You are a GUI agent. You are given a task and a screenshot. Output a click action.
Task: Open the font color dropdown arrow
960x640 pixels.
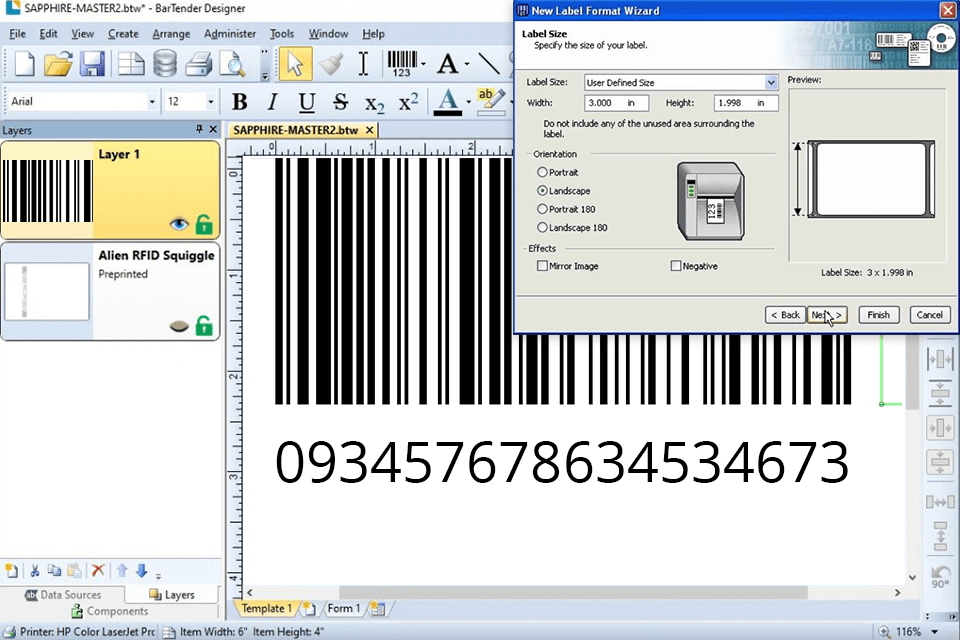[468, 102]
